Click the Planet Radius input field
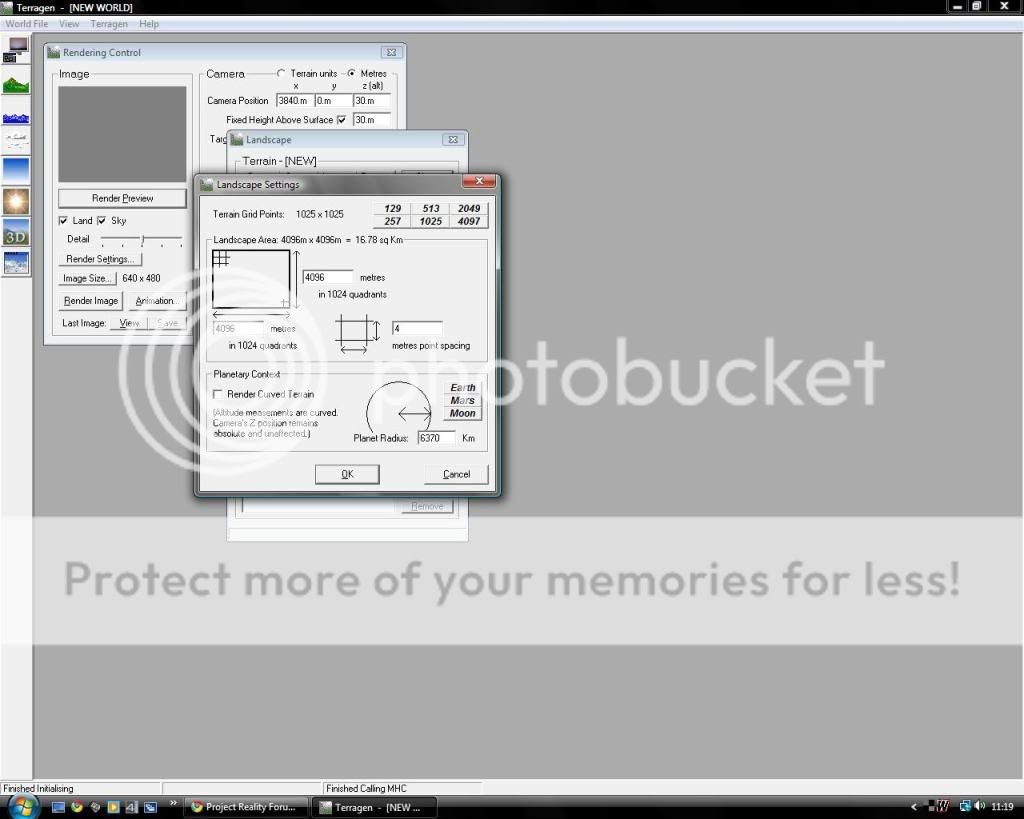 pyautogui.click(x=435, y=438)
